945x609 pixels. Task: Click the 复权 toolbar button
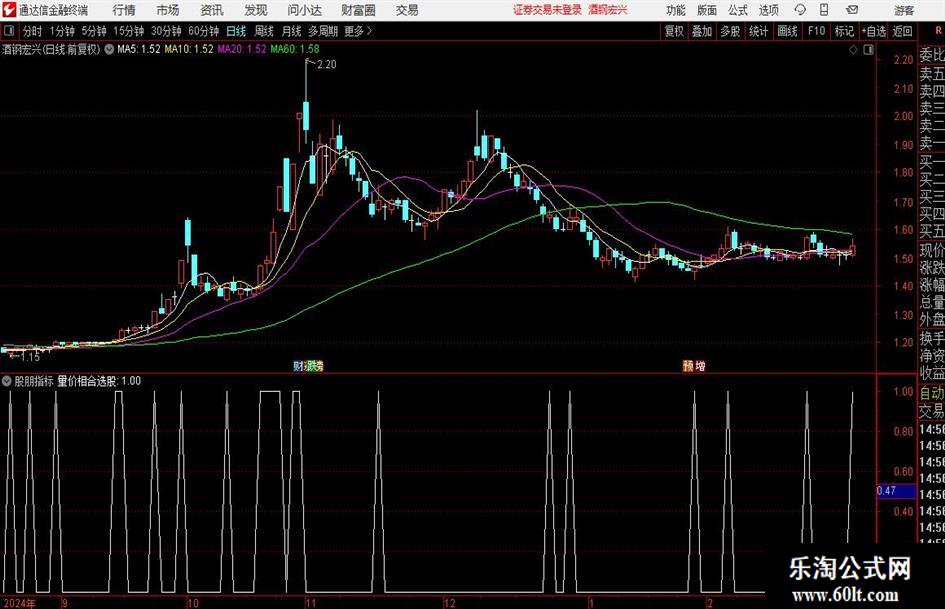(x=674, y=31)
